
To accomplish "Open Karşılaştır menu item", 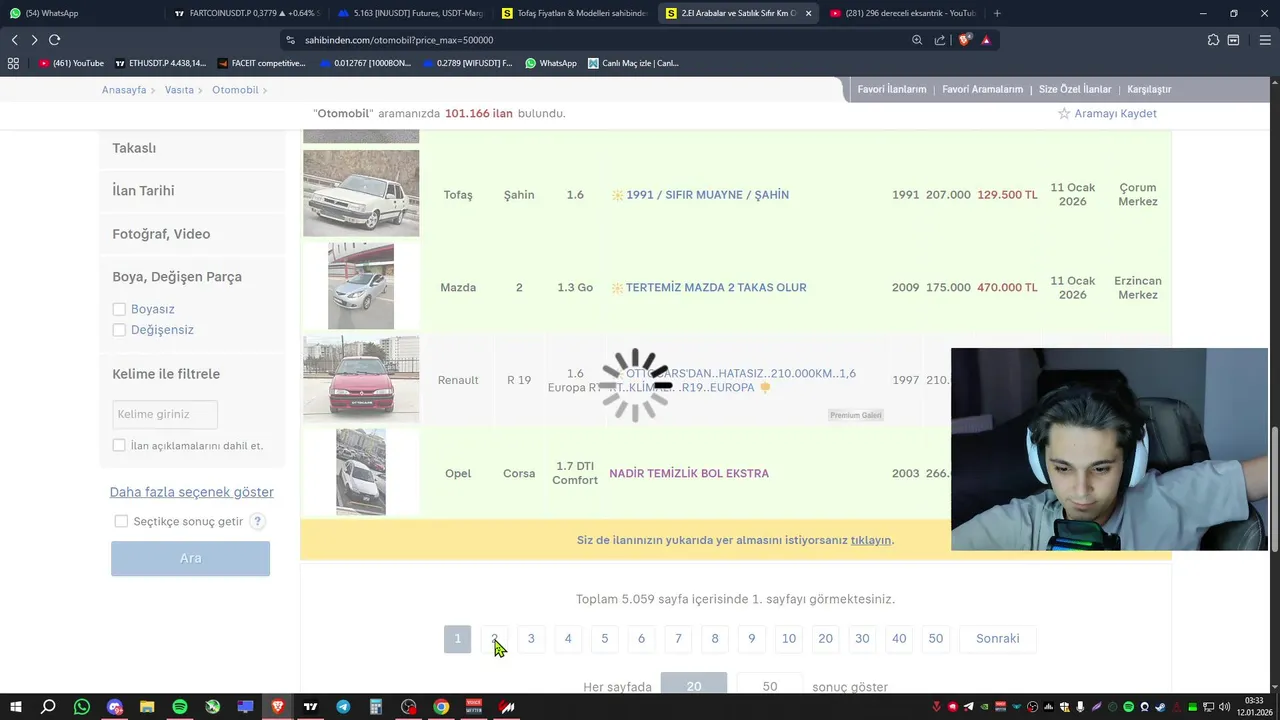I will click(x=1149, y=89).
